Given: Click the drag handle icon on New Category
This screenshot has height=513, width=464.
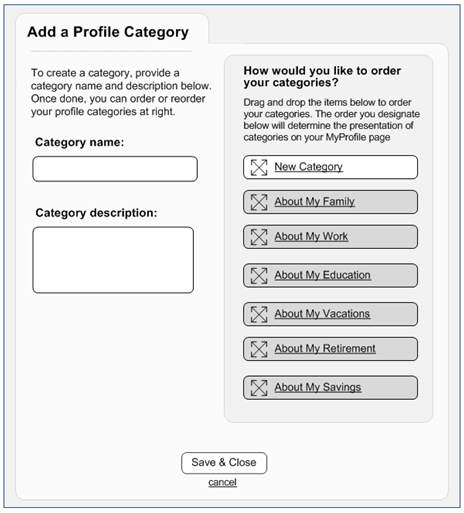Looking at the screenshot, I should [x=259, y=167].
